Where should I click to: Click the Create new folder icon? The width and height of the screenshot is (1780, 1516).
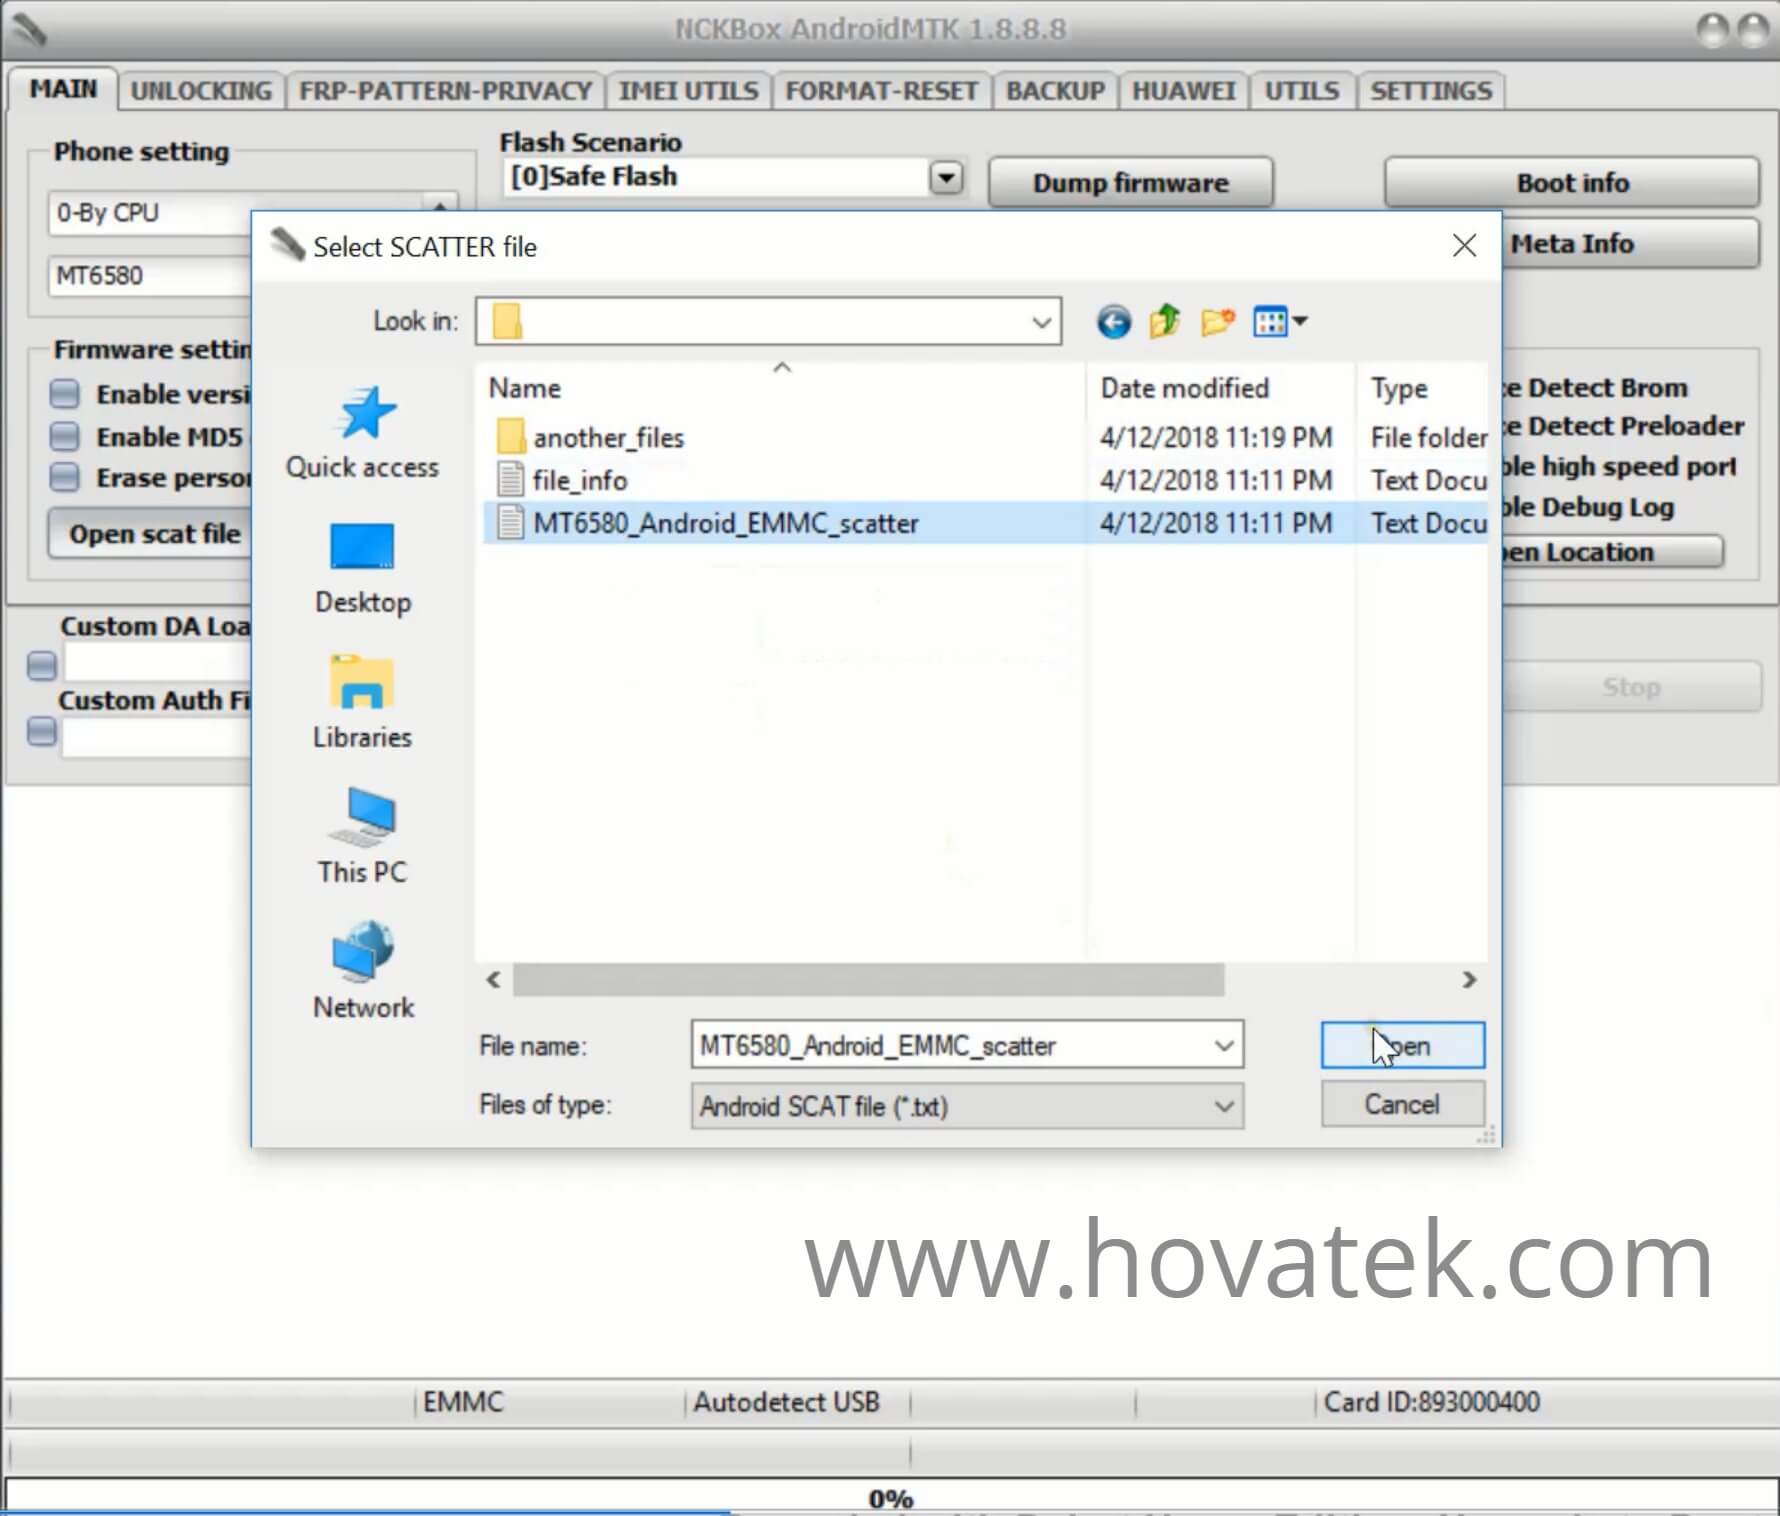point(1216,320)
